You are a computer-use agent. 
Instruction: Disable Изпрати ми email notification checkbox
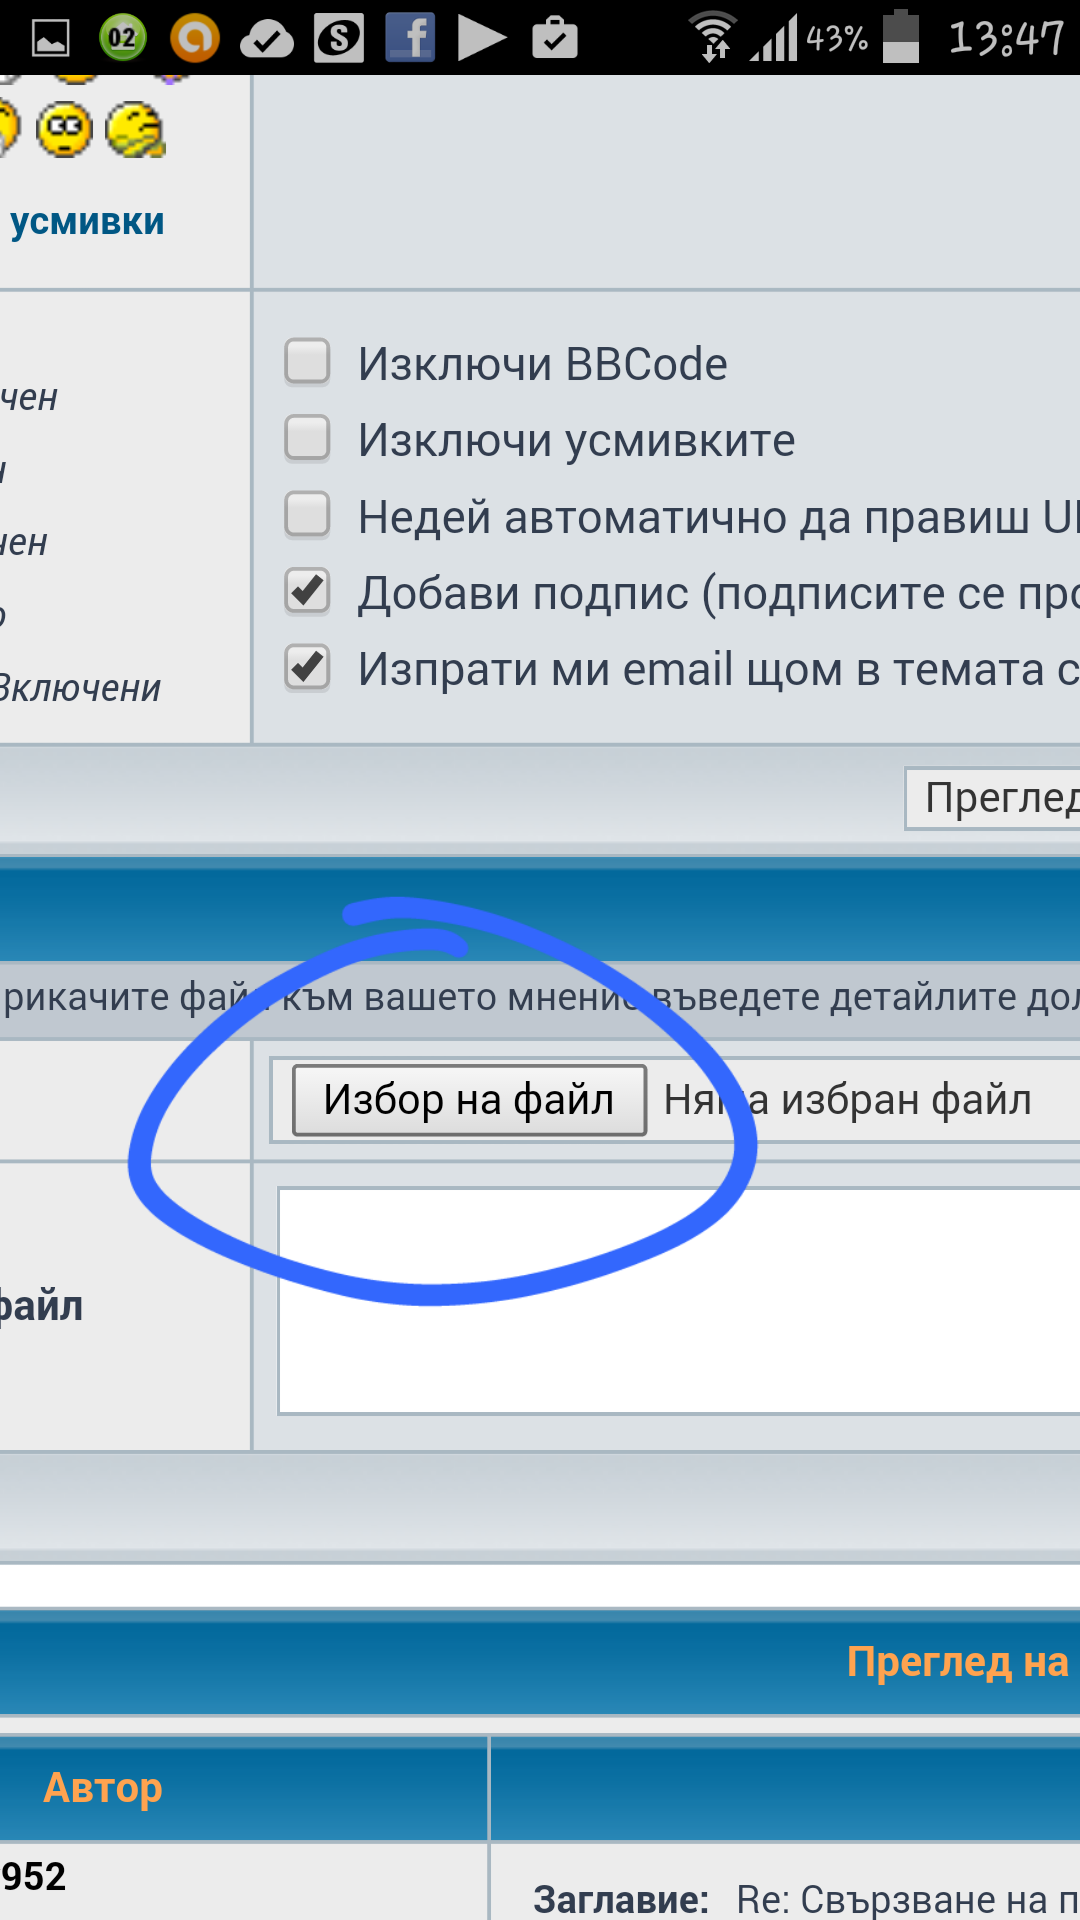pos(308,668)
